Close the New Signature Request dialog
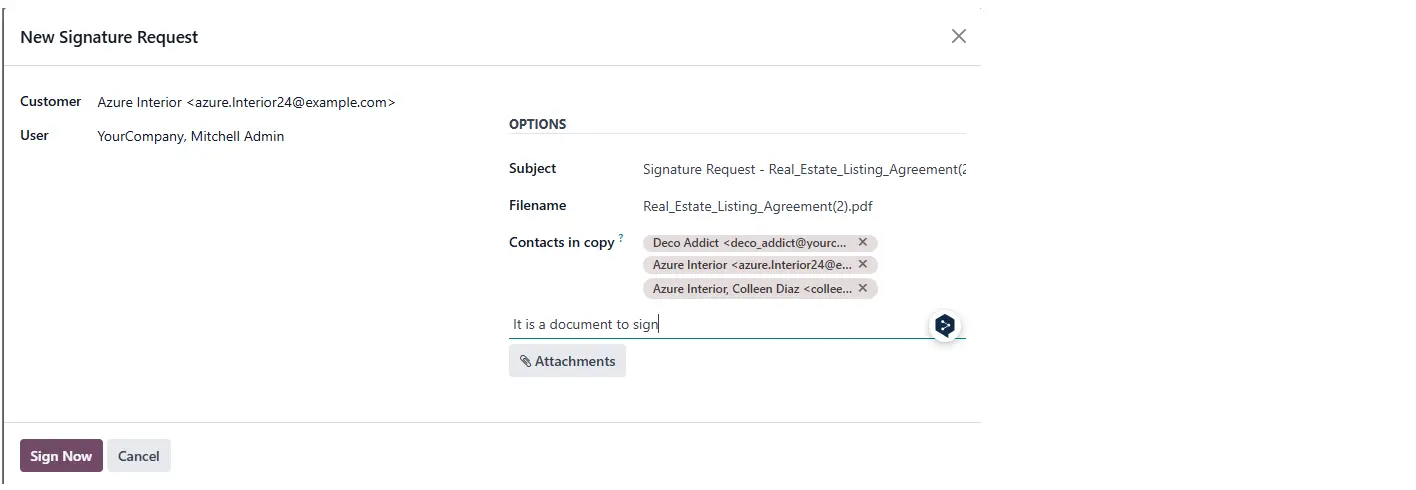The image size is (1416, 490). 959,36
